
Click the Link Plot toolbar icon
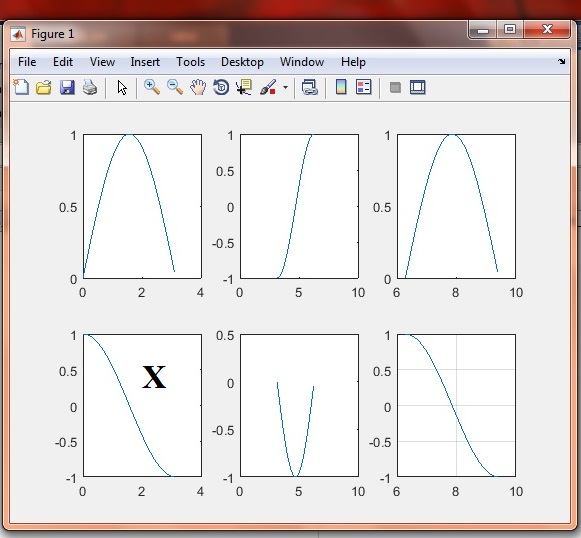point(310,88)
